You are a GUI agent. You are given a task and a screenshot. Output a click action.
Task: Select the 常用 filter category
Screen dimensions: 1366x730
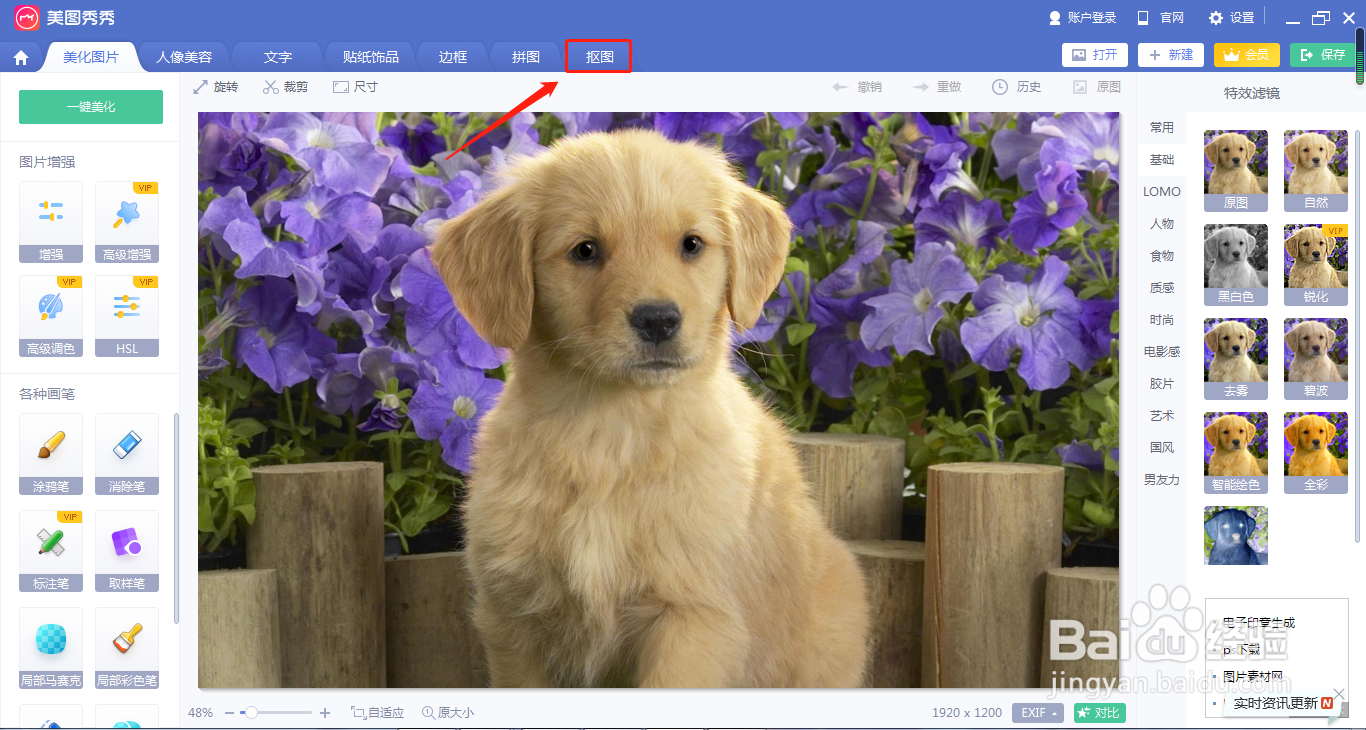(1162, 128)
